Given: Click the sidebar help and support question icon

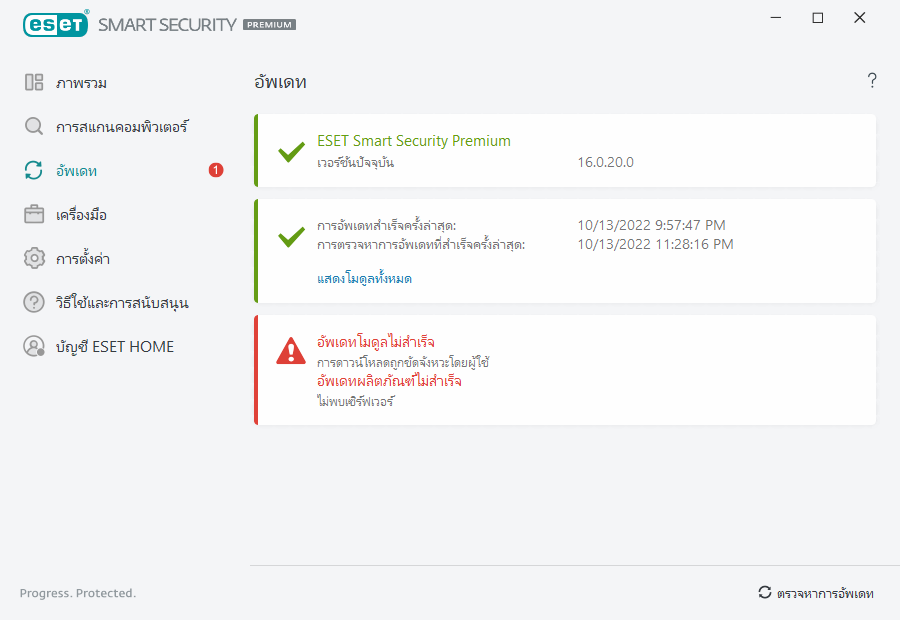Looking at the screenshot, I should coord(34,302).
